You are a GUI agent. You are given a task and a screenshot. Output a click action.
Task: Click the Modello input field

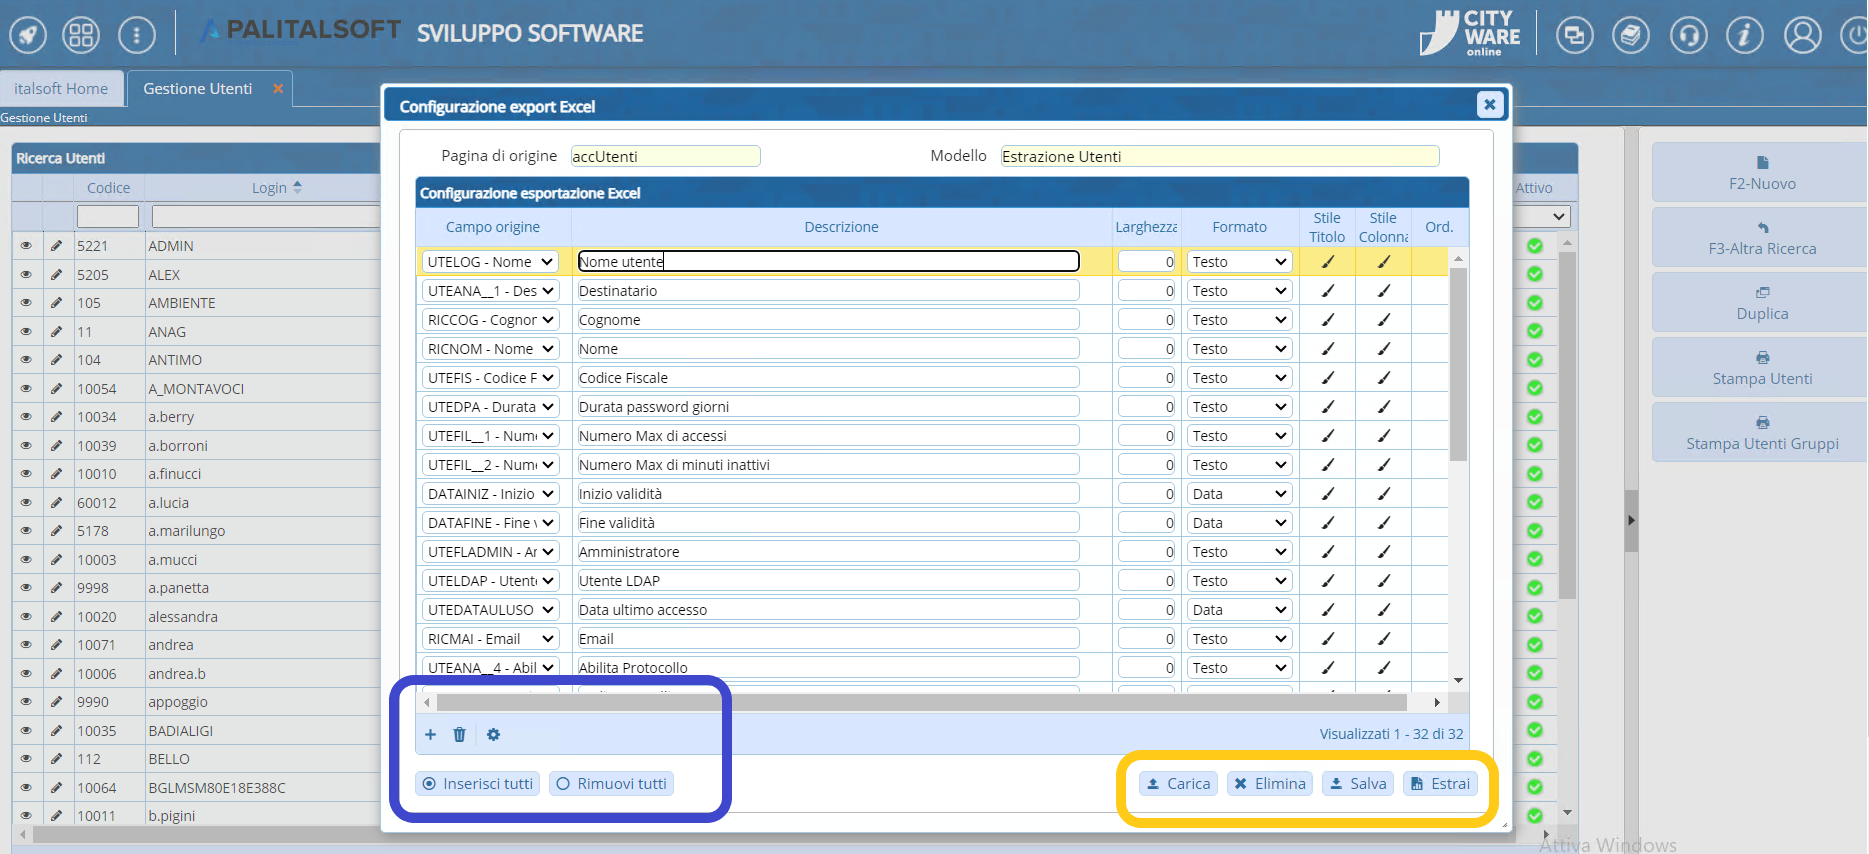(1219, 156)
